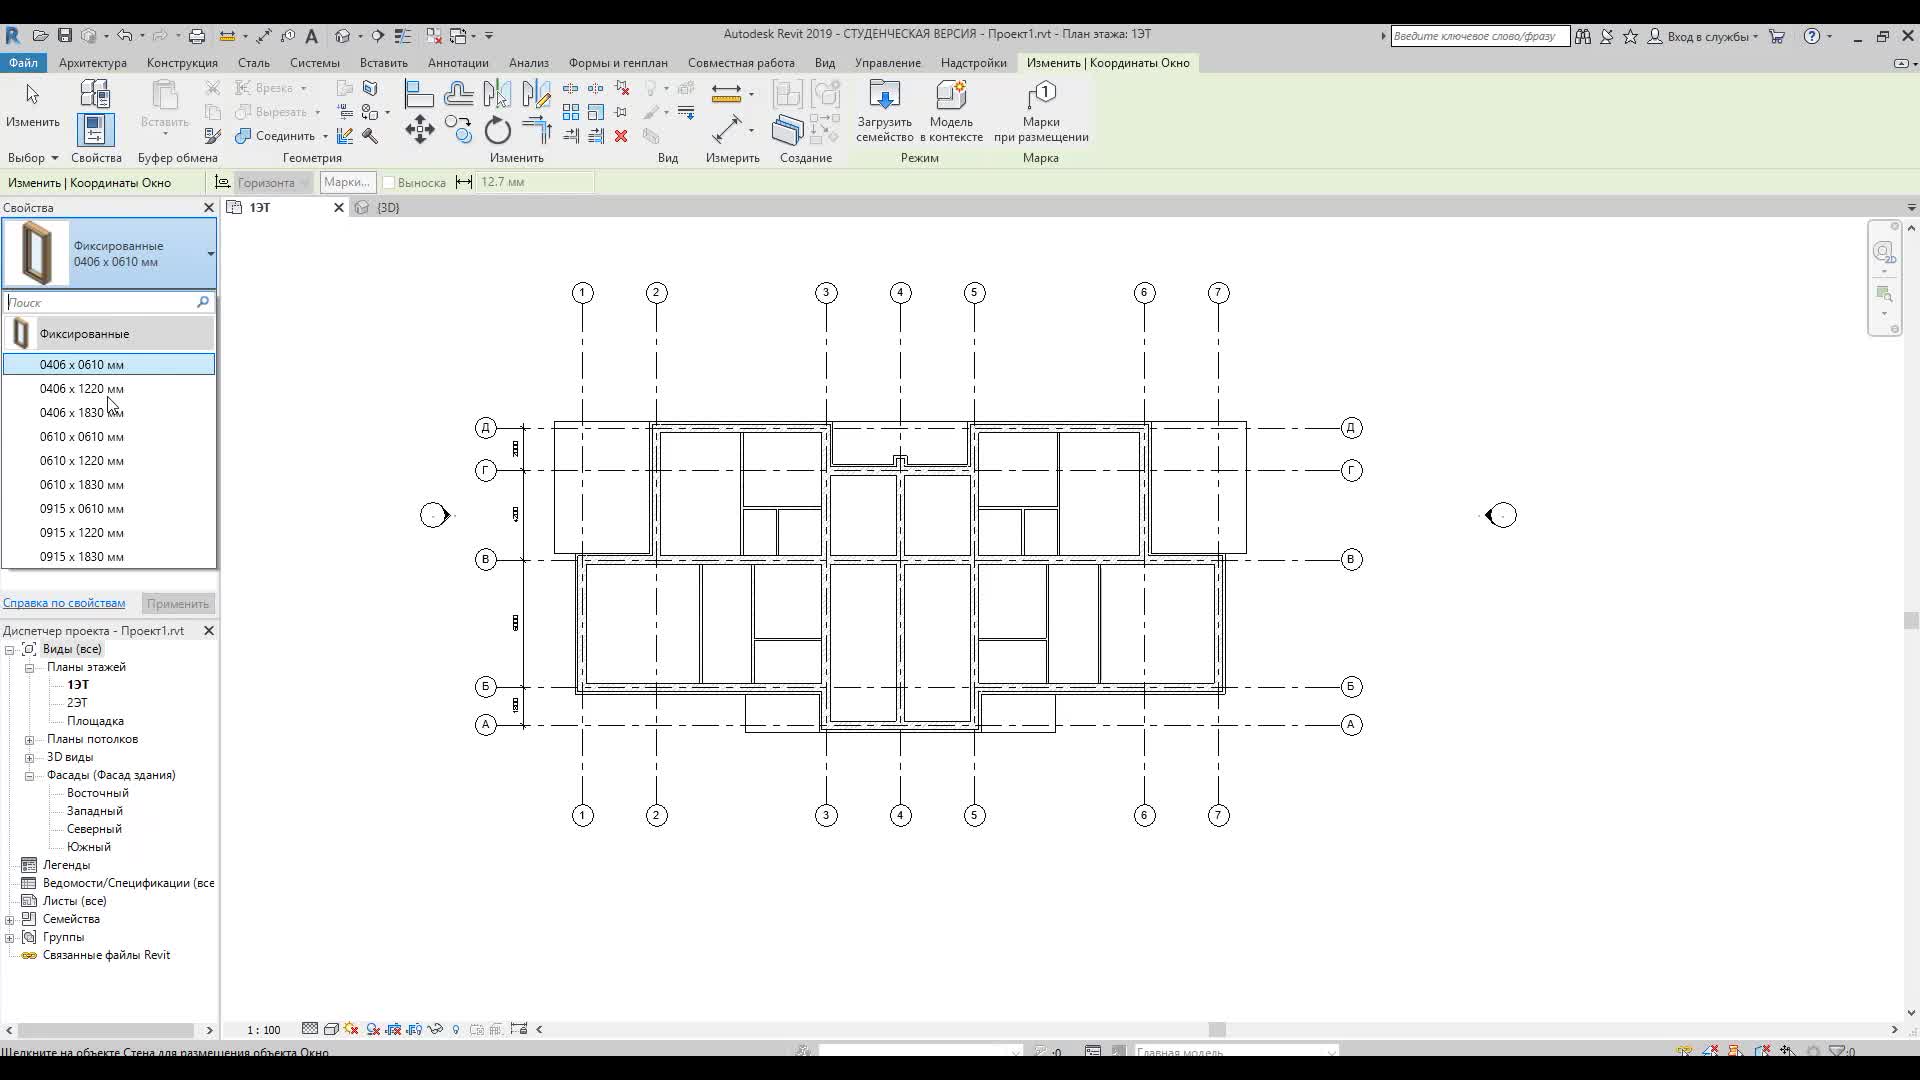Open the Файл menu tab

click(x=23, y=63)
